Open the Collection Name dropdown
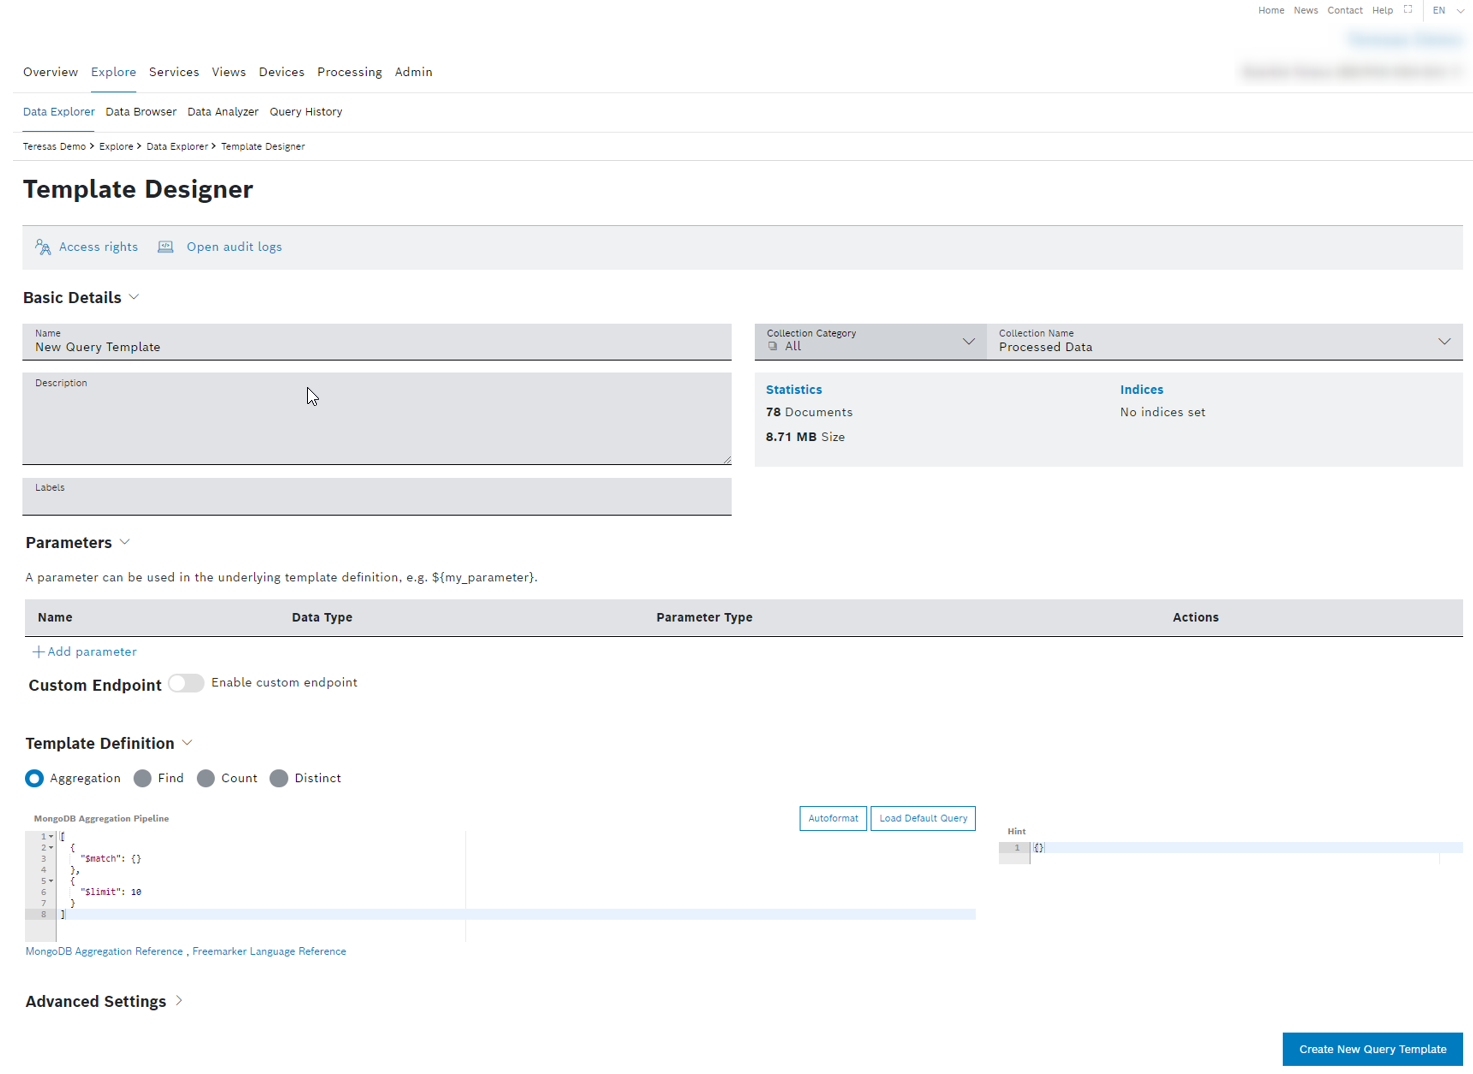Image resolution: width=1473 pixels, height=1074 pixels. point(1444,342)
